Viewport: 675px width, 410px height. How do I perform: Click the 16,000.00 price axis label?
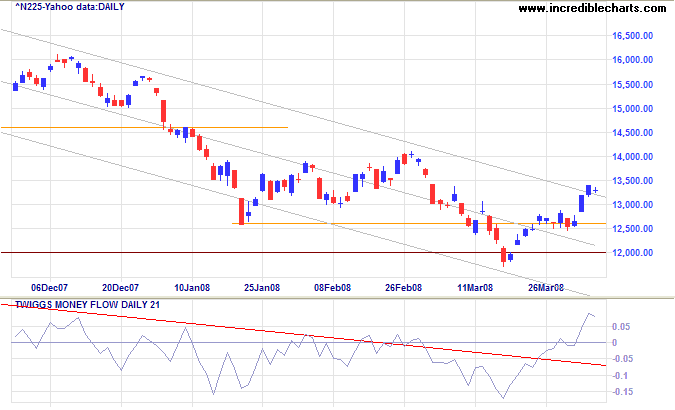(632, 60)
